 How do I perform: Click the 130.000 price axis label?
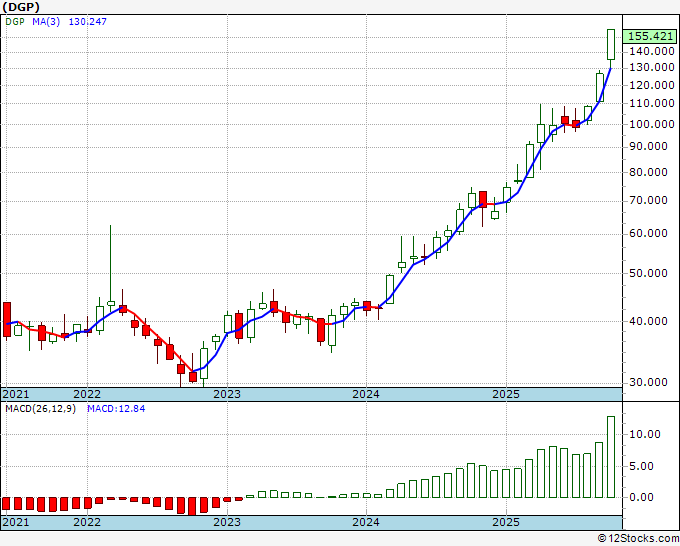coord(652,68)
